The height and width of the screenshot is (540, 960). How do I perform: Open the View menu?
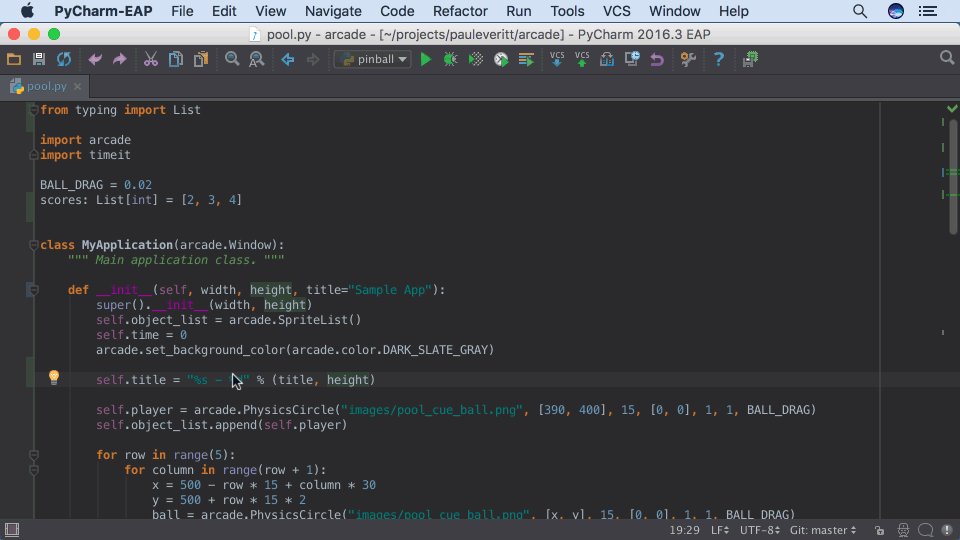click(x=271, y=11)
